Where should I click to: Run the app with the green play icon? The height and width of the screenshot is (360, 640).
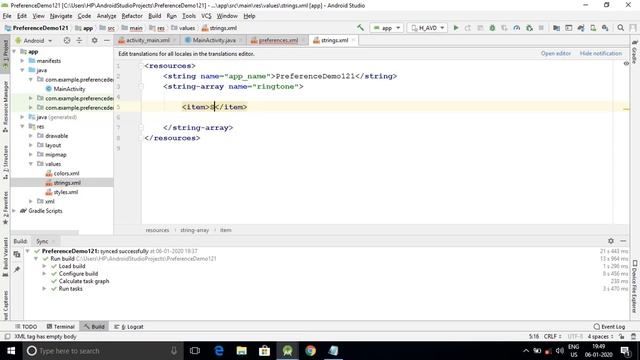pos(456,28)
